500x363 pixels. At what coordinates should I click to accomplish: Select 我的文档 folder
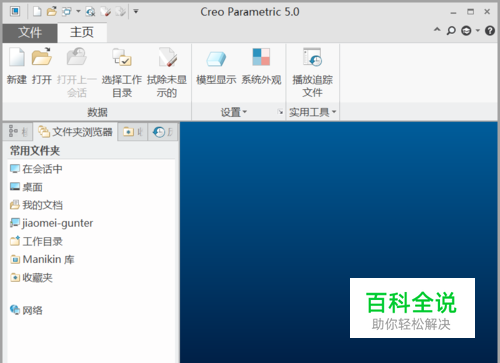pyautogui.click(x=36, y=205)
